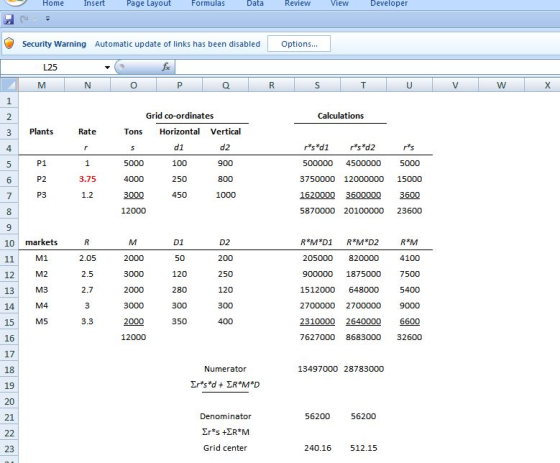Expand the Name Box dropdown arrow

[x=107, y=67]
